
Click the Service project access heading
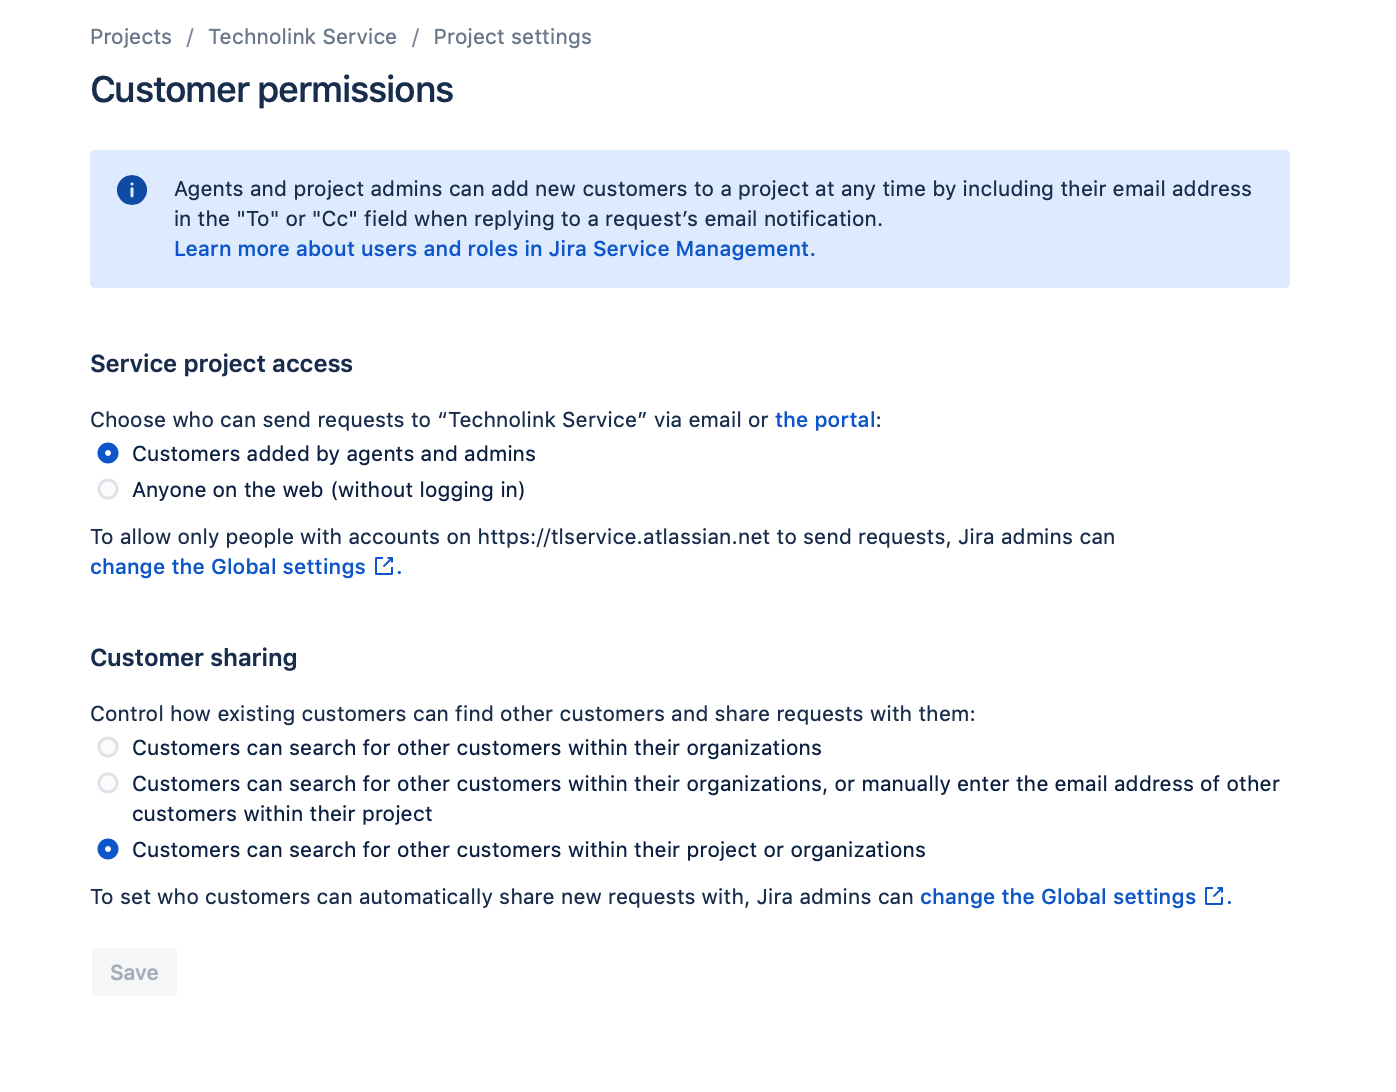click(x=221, y=364)
